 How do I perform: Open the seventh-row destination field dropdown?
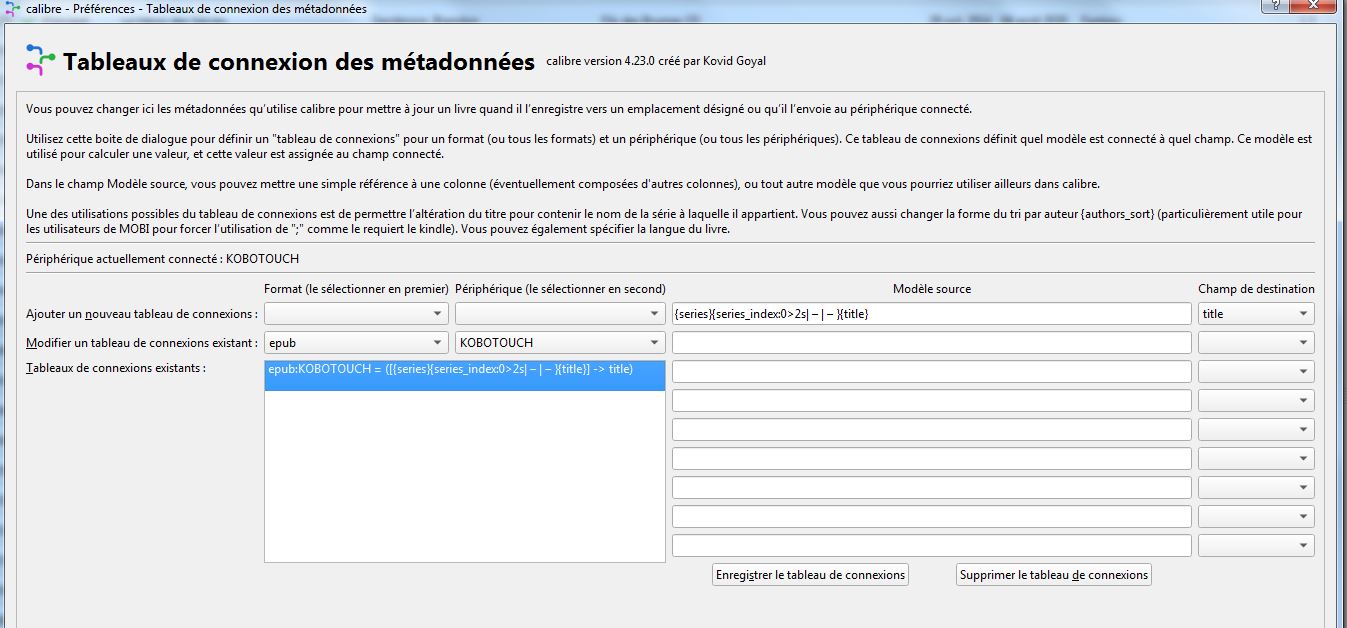(x=1256, y=488)
